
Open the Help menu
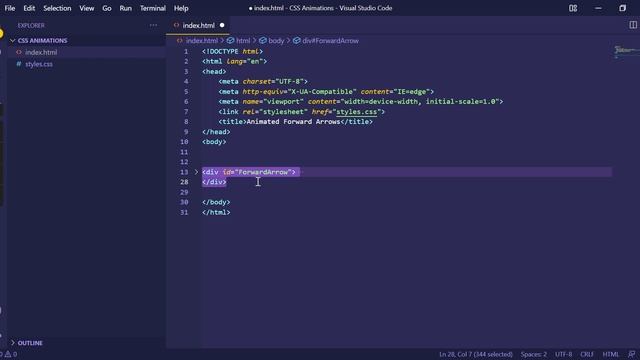[181, 8]
